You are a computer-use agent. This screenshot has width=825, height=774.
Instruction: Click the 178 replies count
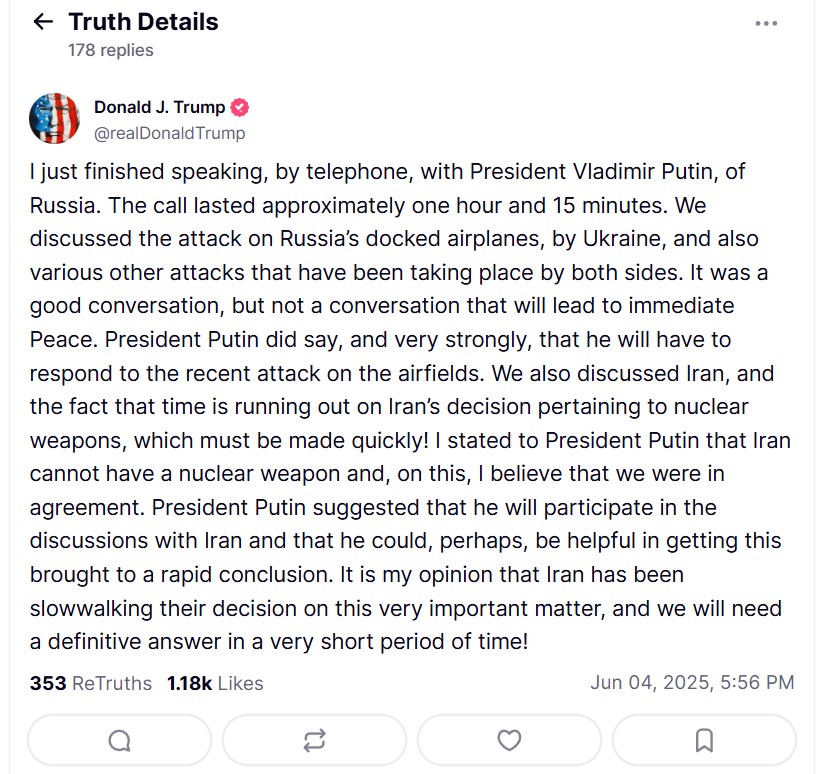pos(110,49)
